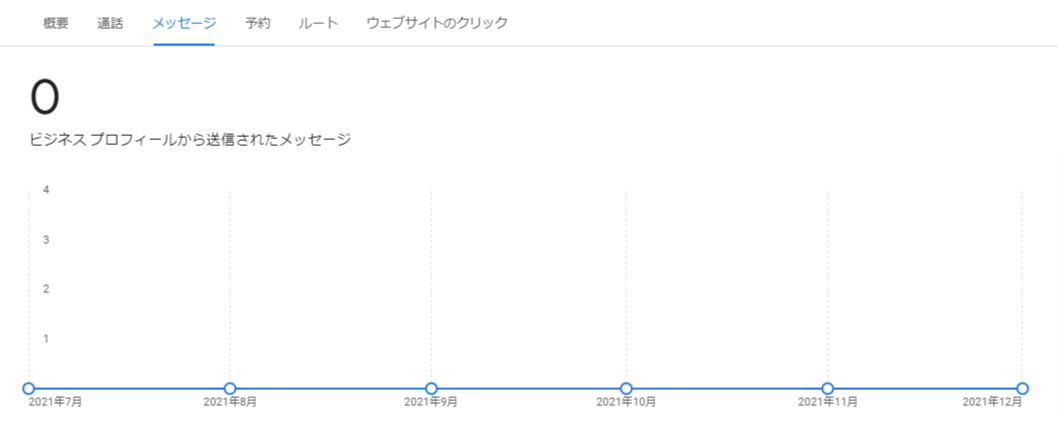Select the 2021年10月 data point circle
The height and width of the screenshot is (426, 1058).
pos(626,388)
